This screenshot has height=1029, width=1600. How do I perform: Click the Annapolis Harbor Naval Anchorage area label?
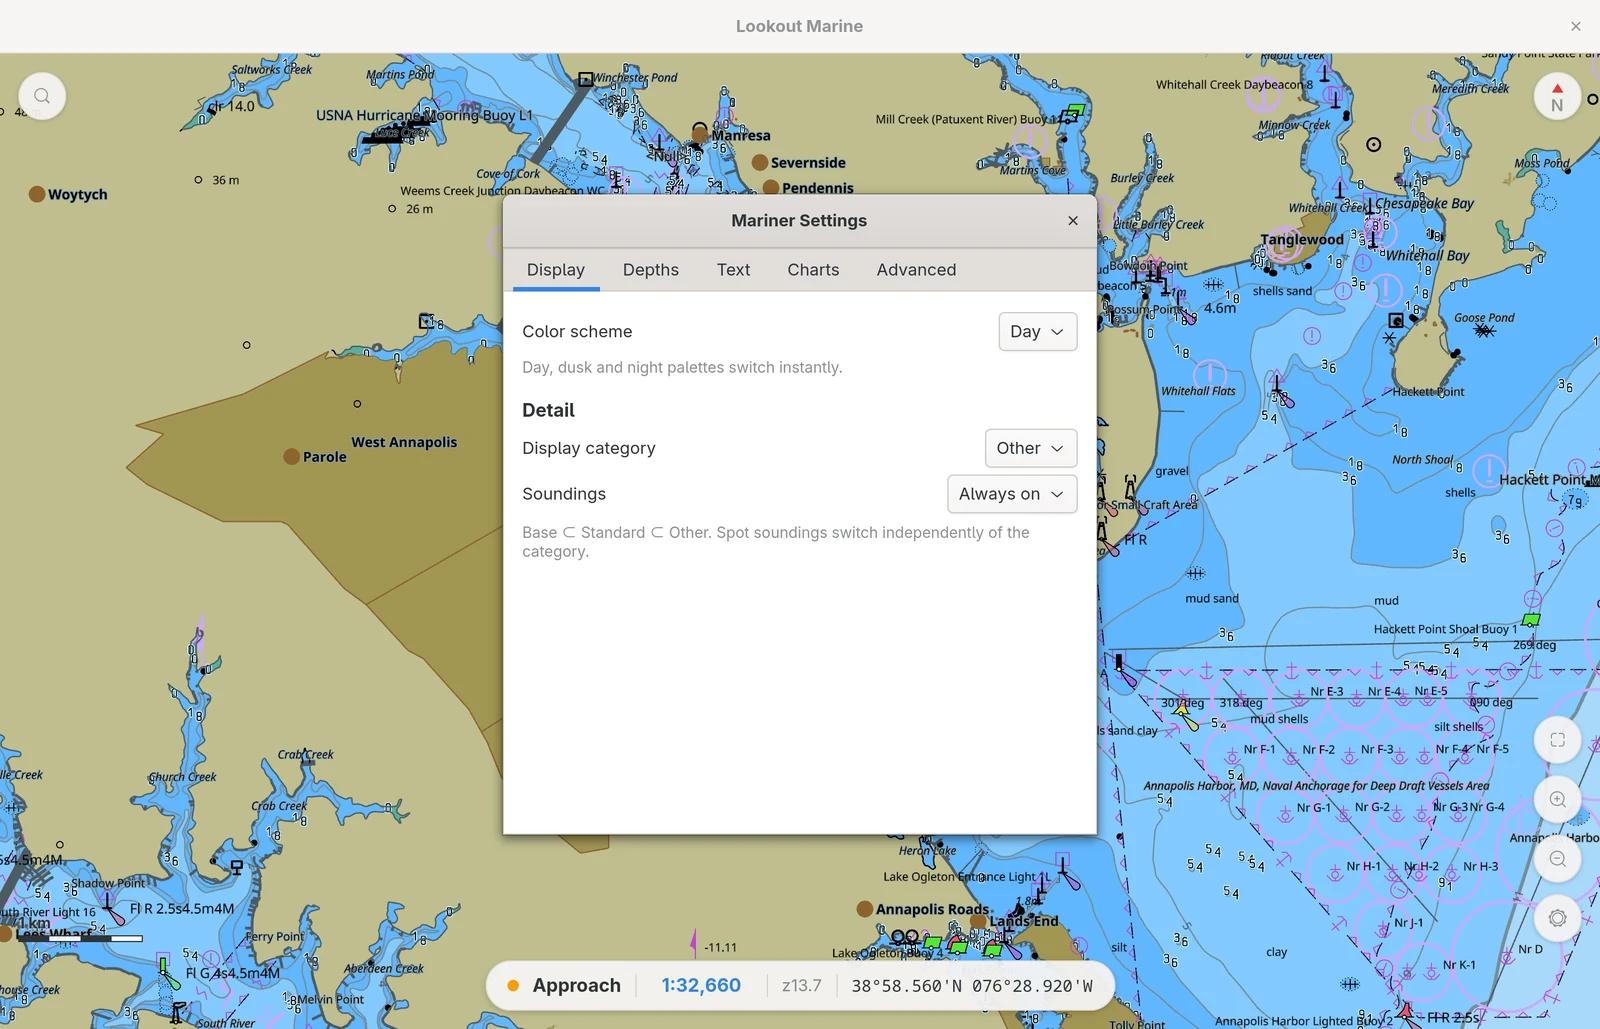pos(1316,786)
